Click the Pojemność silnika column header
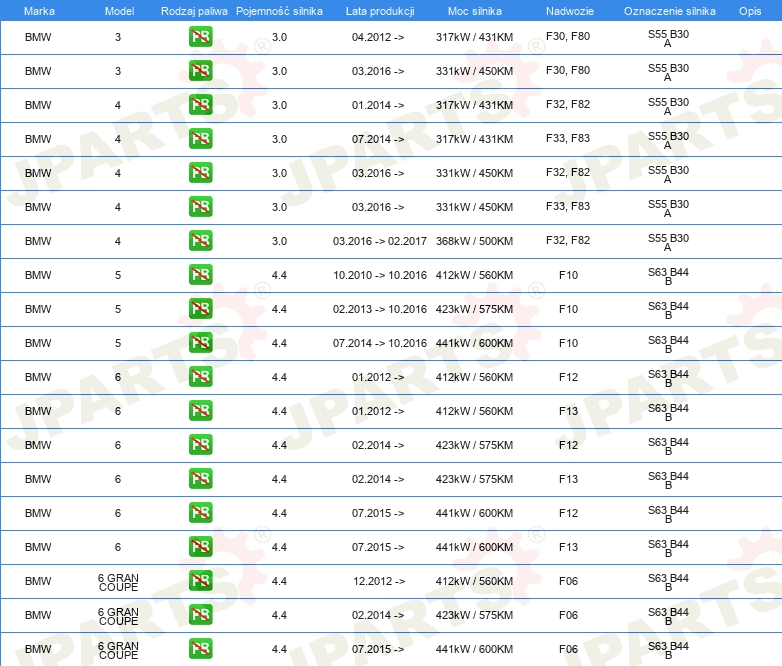 point(280,11)
